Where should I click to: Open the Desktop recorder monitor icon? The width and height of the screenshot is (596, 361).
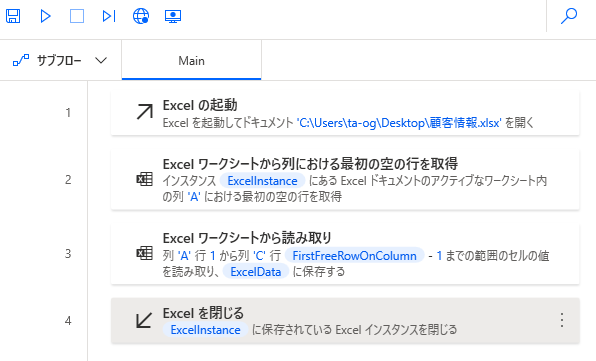[173, 16]
